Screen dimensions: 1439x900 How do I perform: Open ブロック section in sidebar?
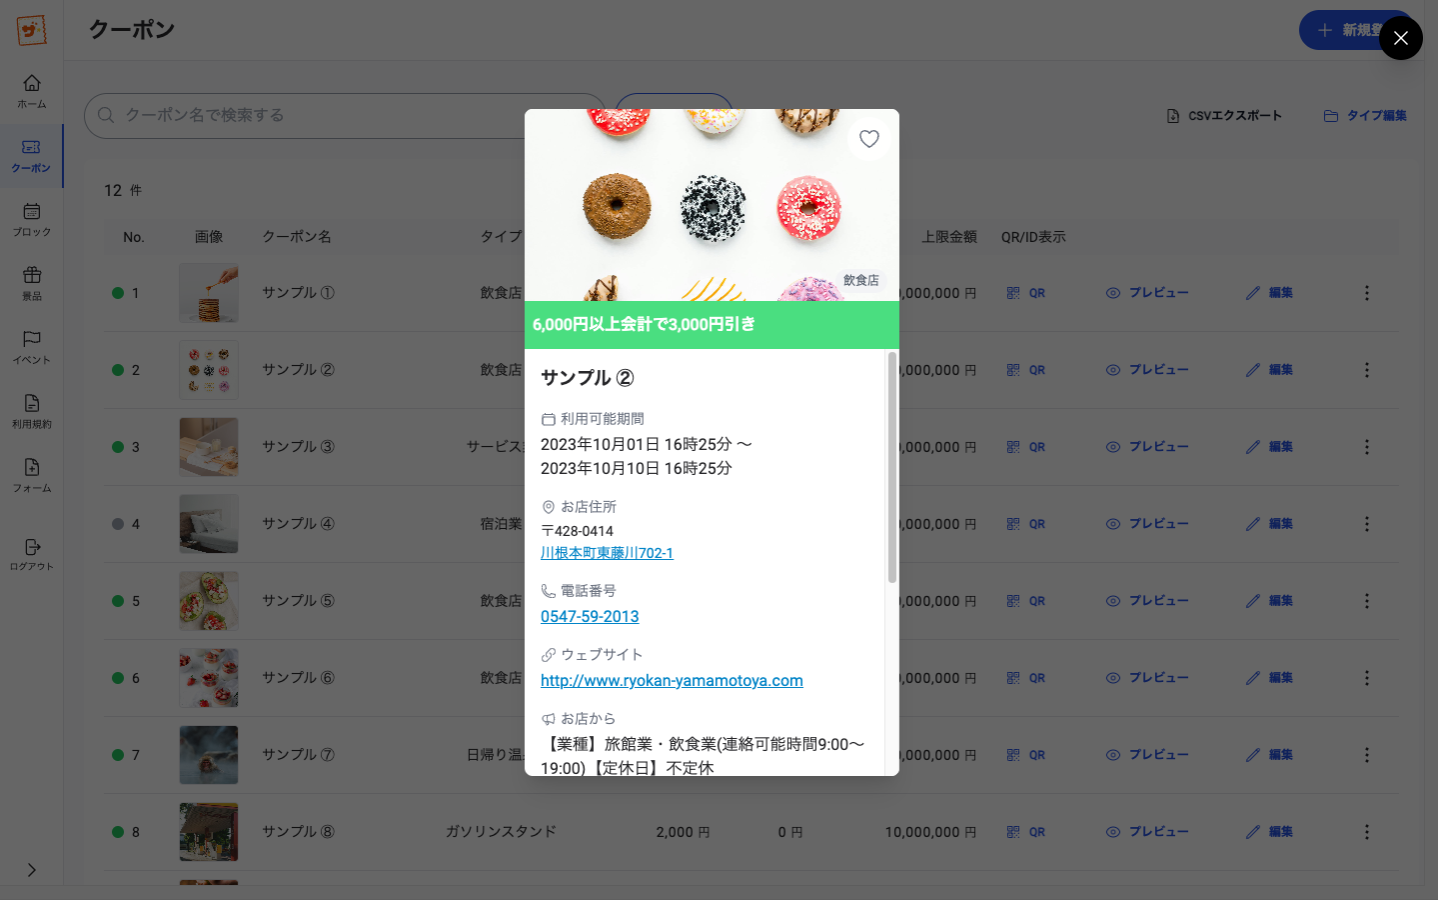(32, 220)
